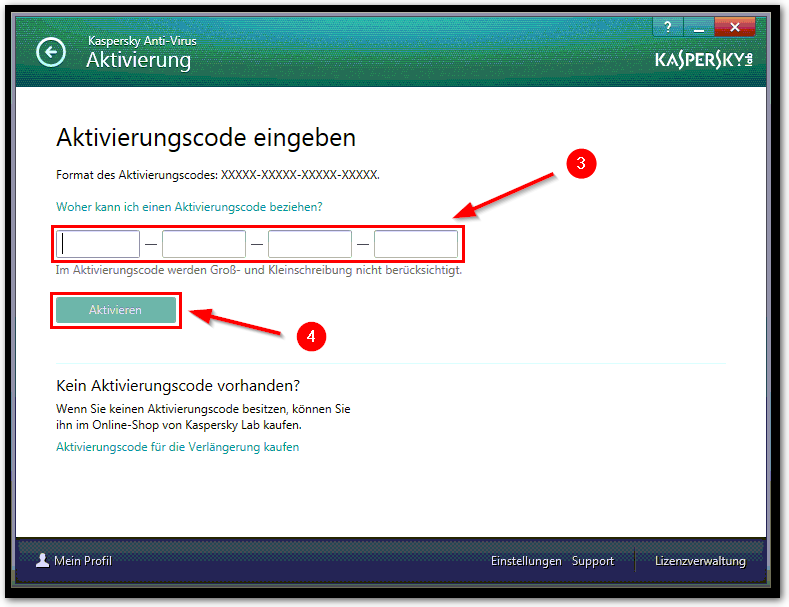The image size is (789, 607).
Task: Click the 'Aktivierung' window title
Action: tap(138, 60)
